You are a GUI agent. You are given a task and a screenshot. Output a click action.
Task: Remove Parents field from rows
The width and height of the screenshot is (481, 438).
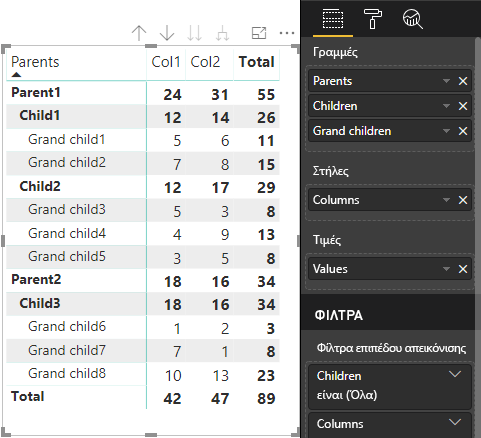(x=463, y=81)
